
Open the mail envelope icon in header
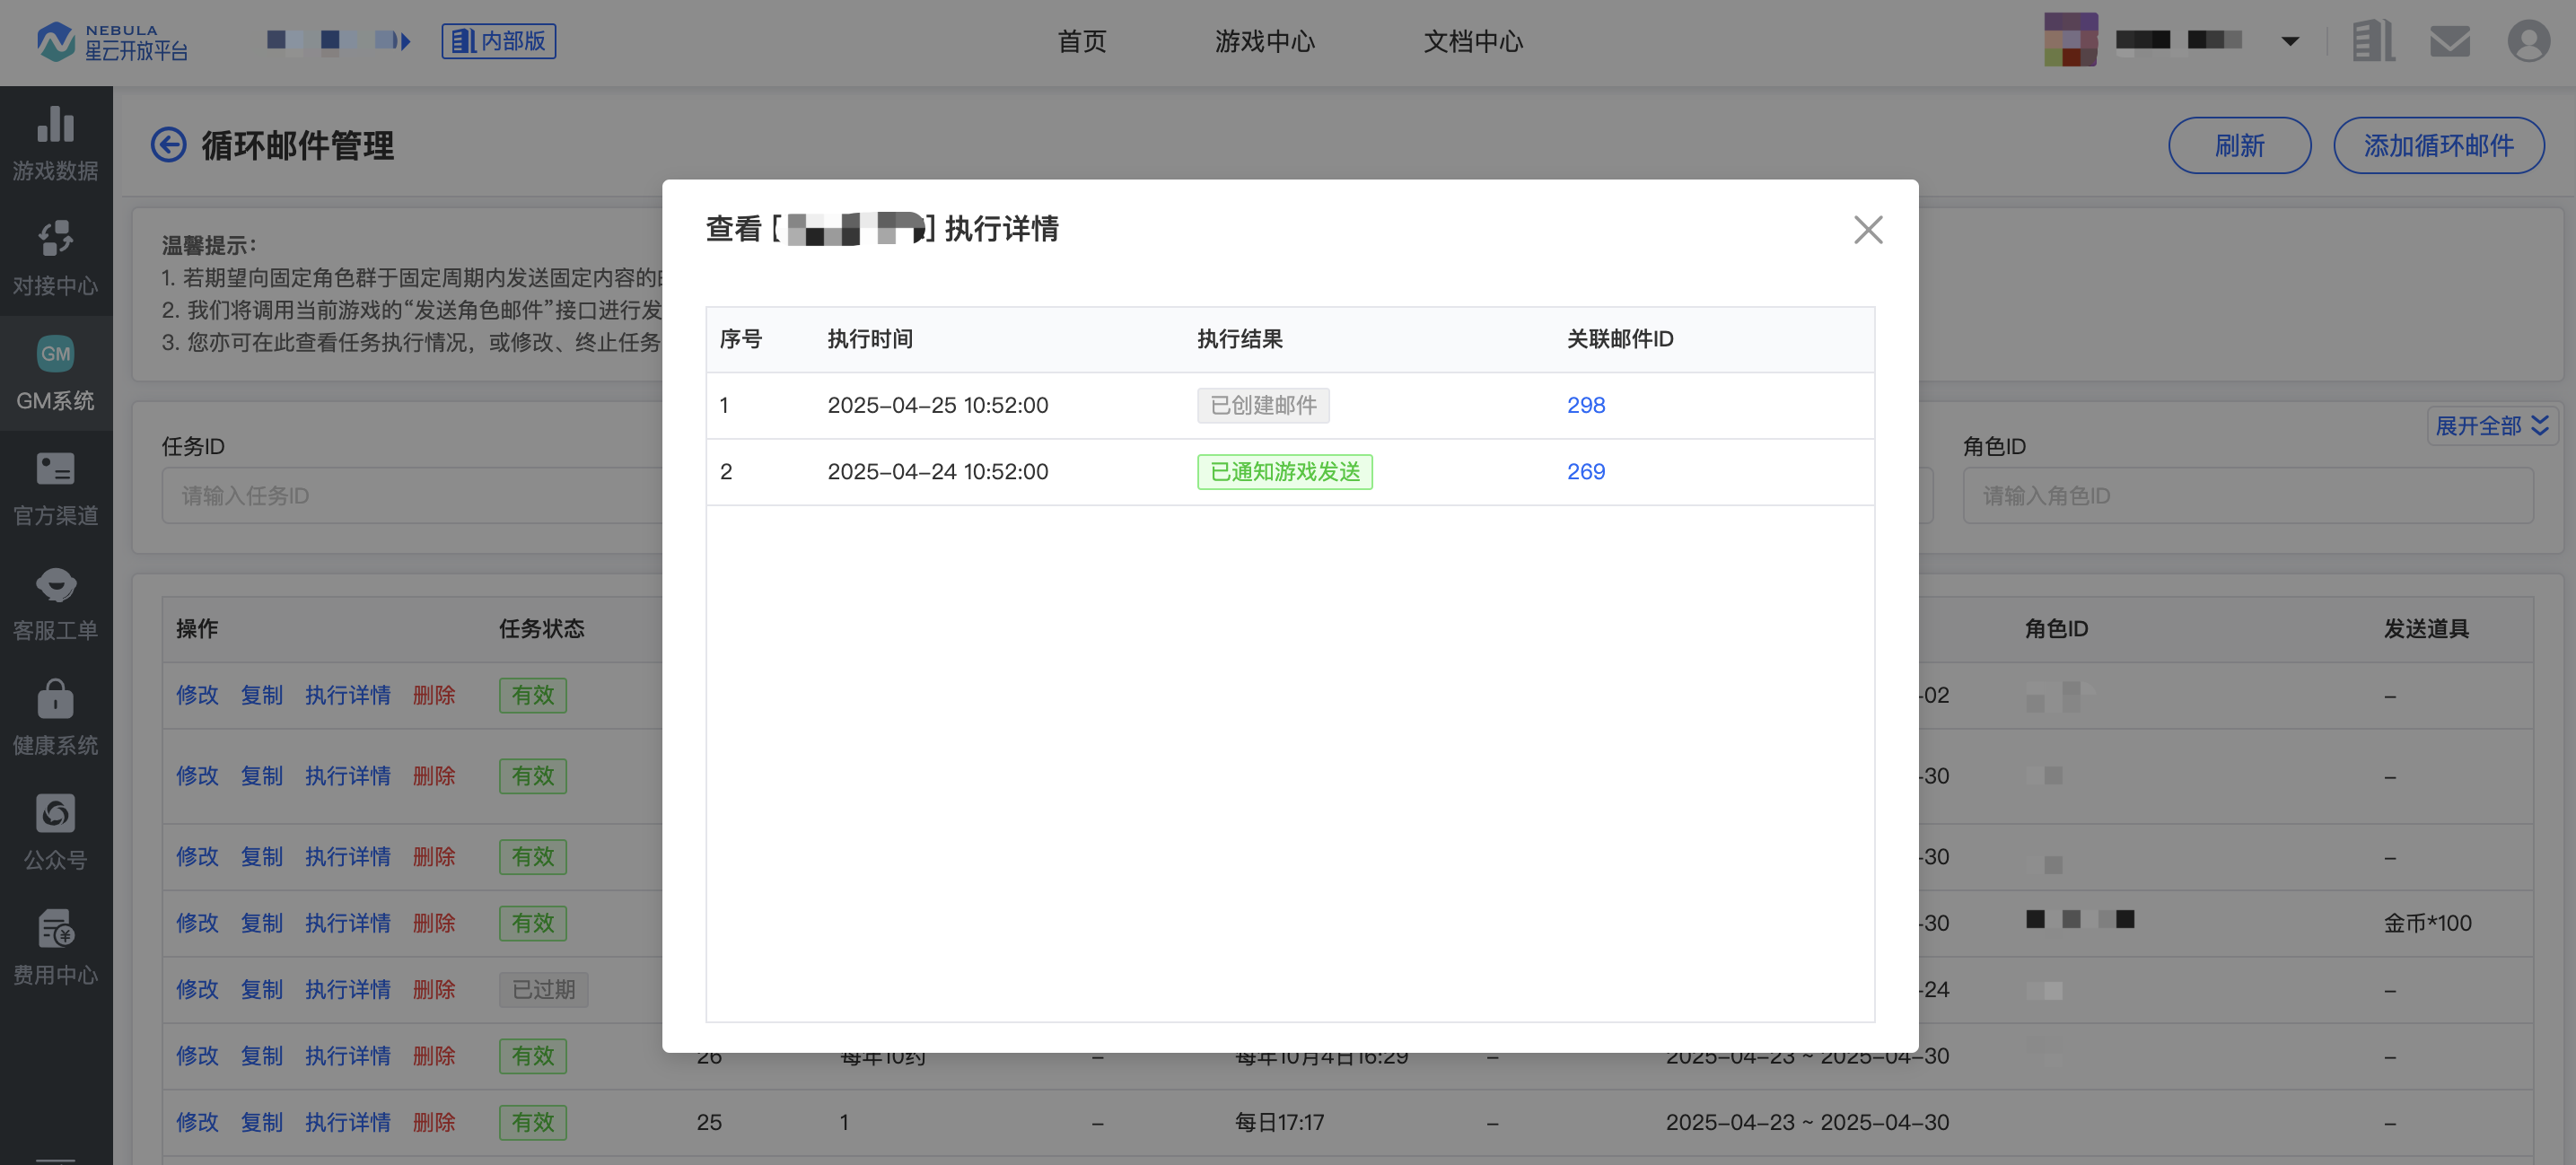[2449, 41]
